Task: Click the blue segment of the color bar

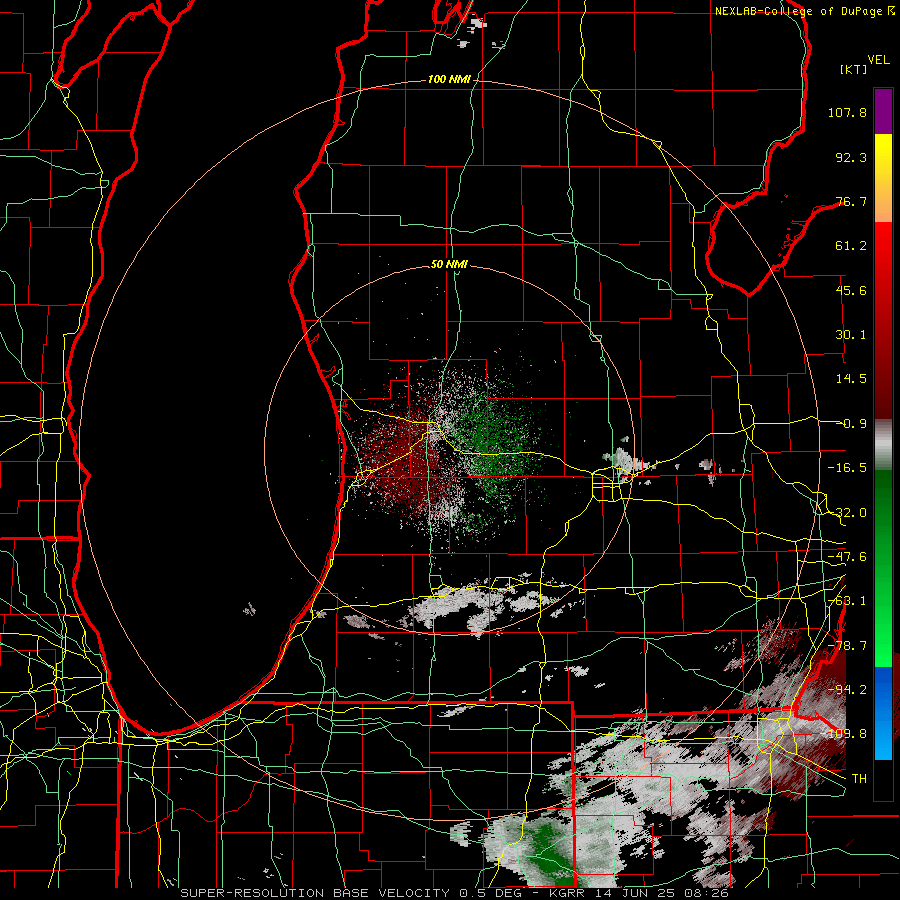Action: pos(883,713)
